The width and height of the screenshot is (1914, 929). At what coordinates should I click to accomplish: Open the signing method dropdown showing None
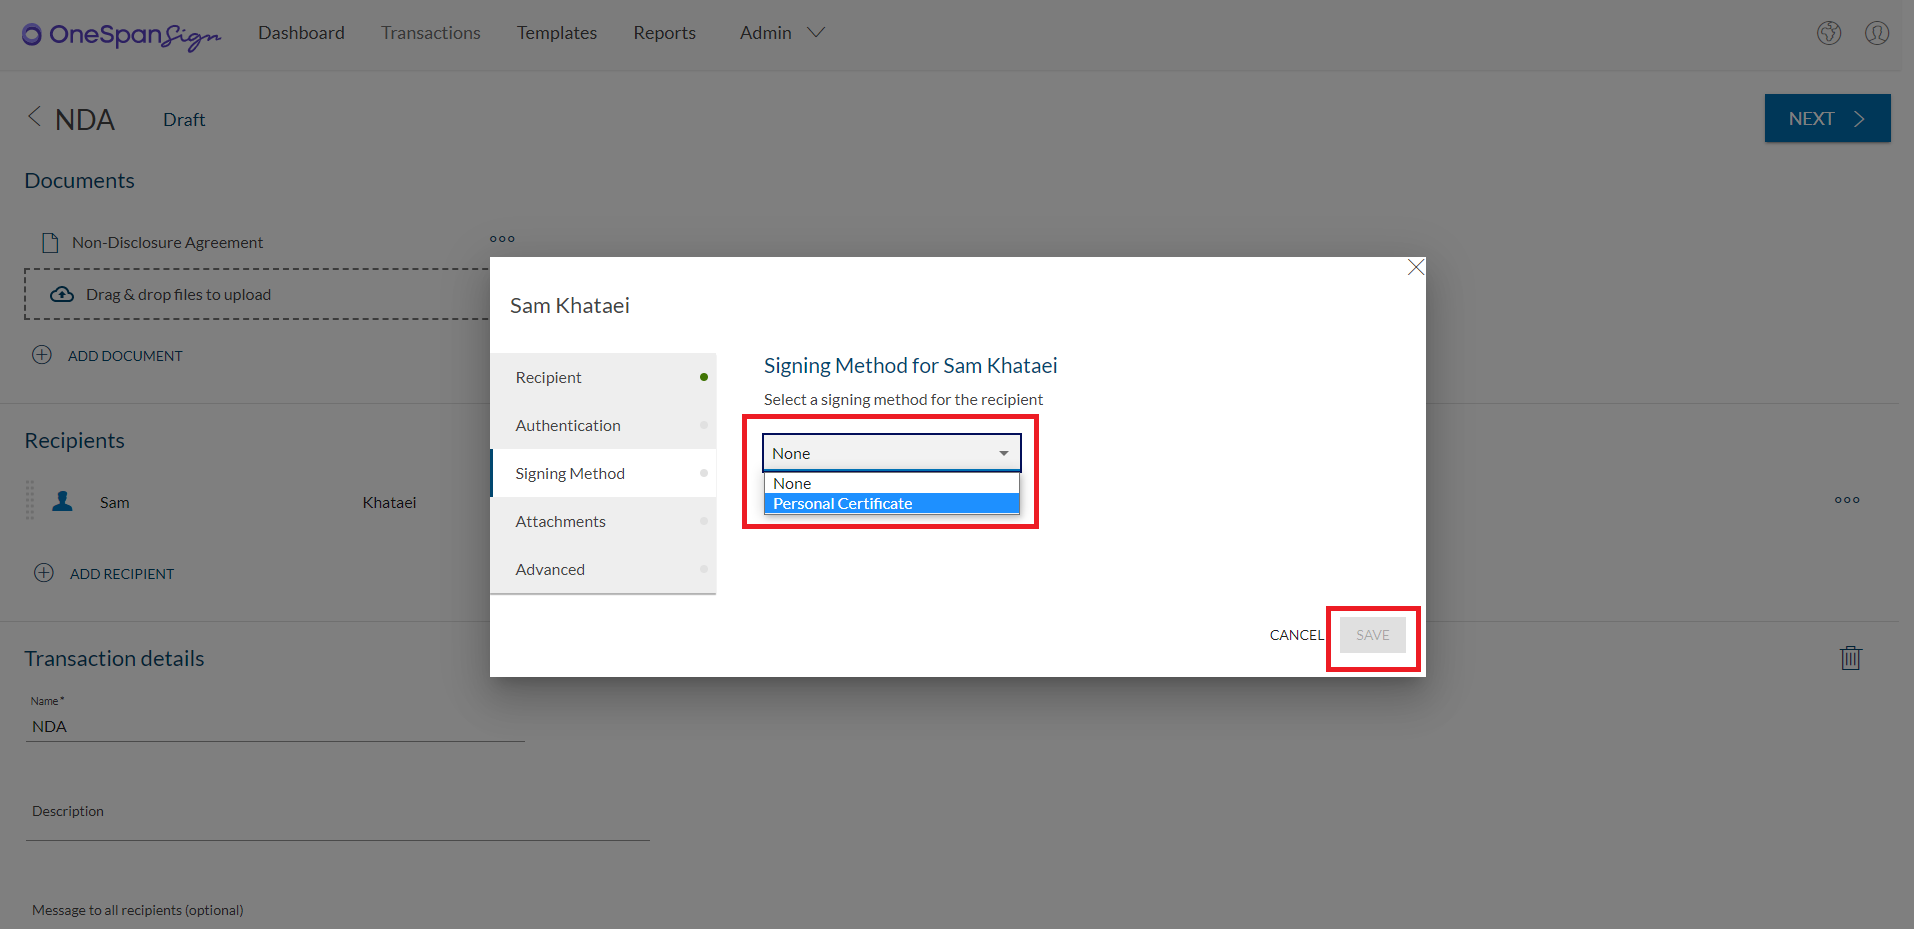click(892, 453)
